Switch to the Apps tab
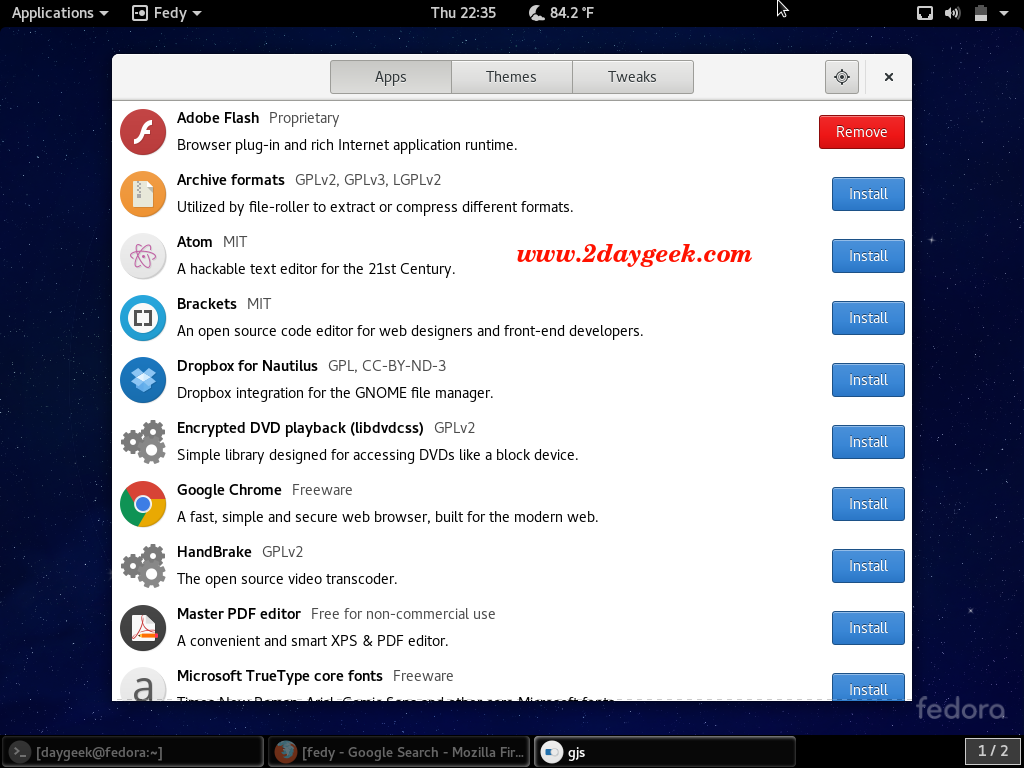 [x=391, y=77]
